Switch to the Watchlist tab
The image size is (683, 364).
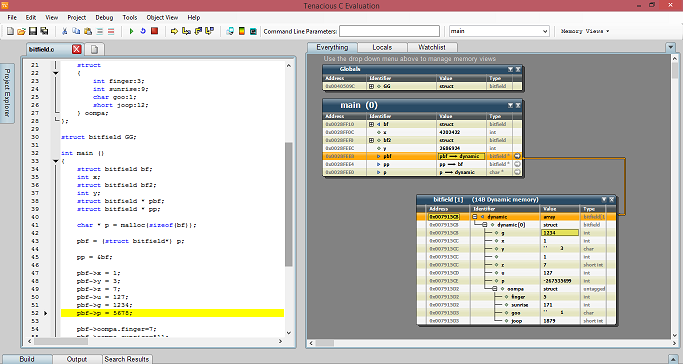pyautogui.click(x=432, y=47)
